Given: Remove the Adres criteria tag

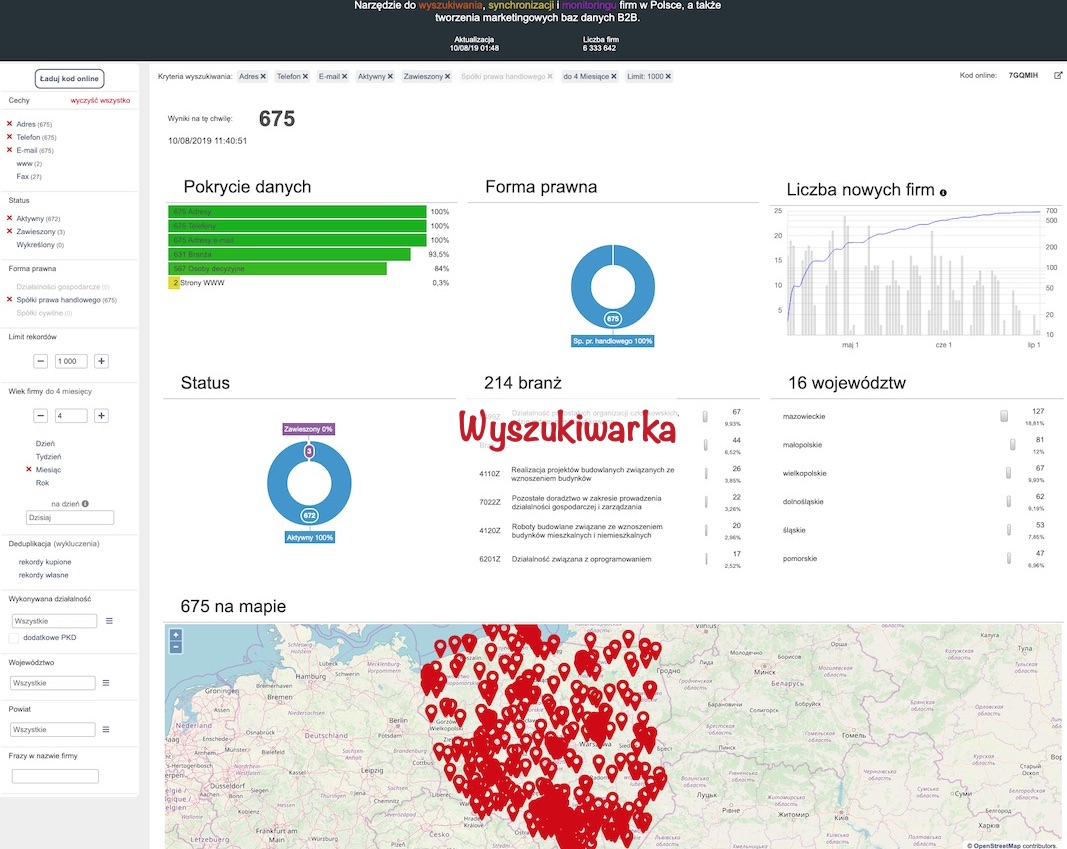Looking at the screenshot, I should [x=263, y=76].
